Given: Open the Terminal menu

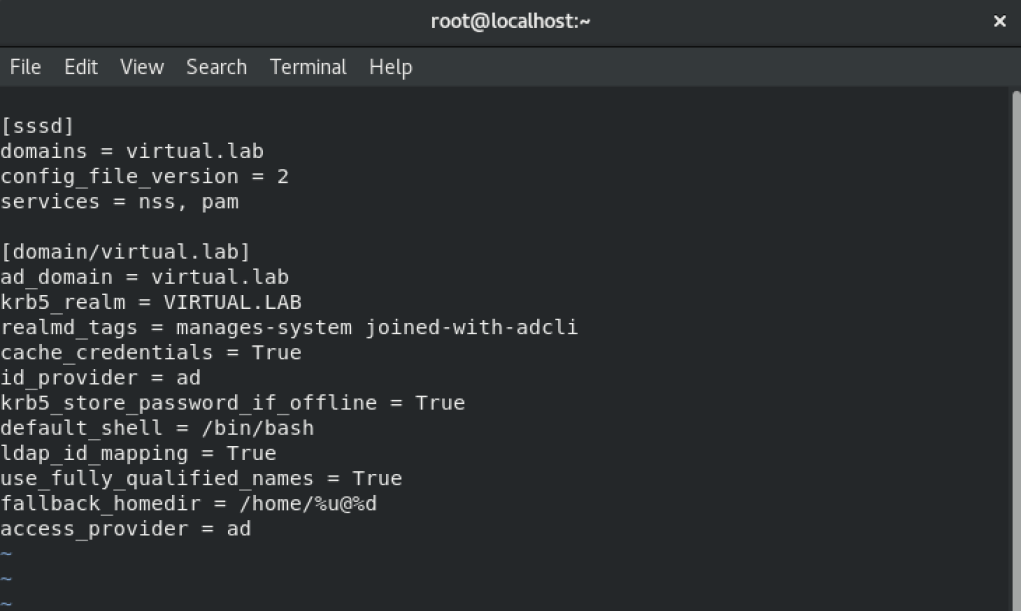Looking at the screenshot, I should pos(307,67).
